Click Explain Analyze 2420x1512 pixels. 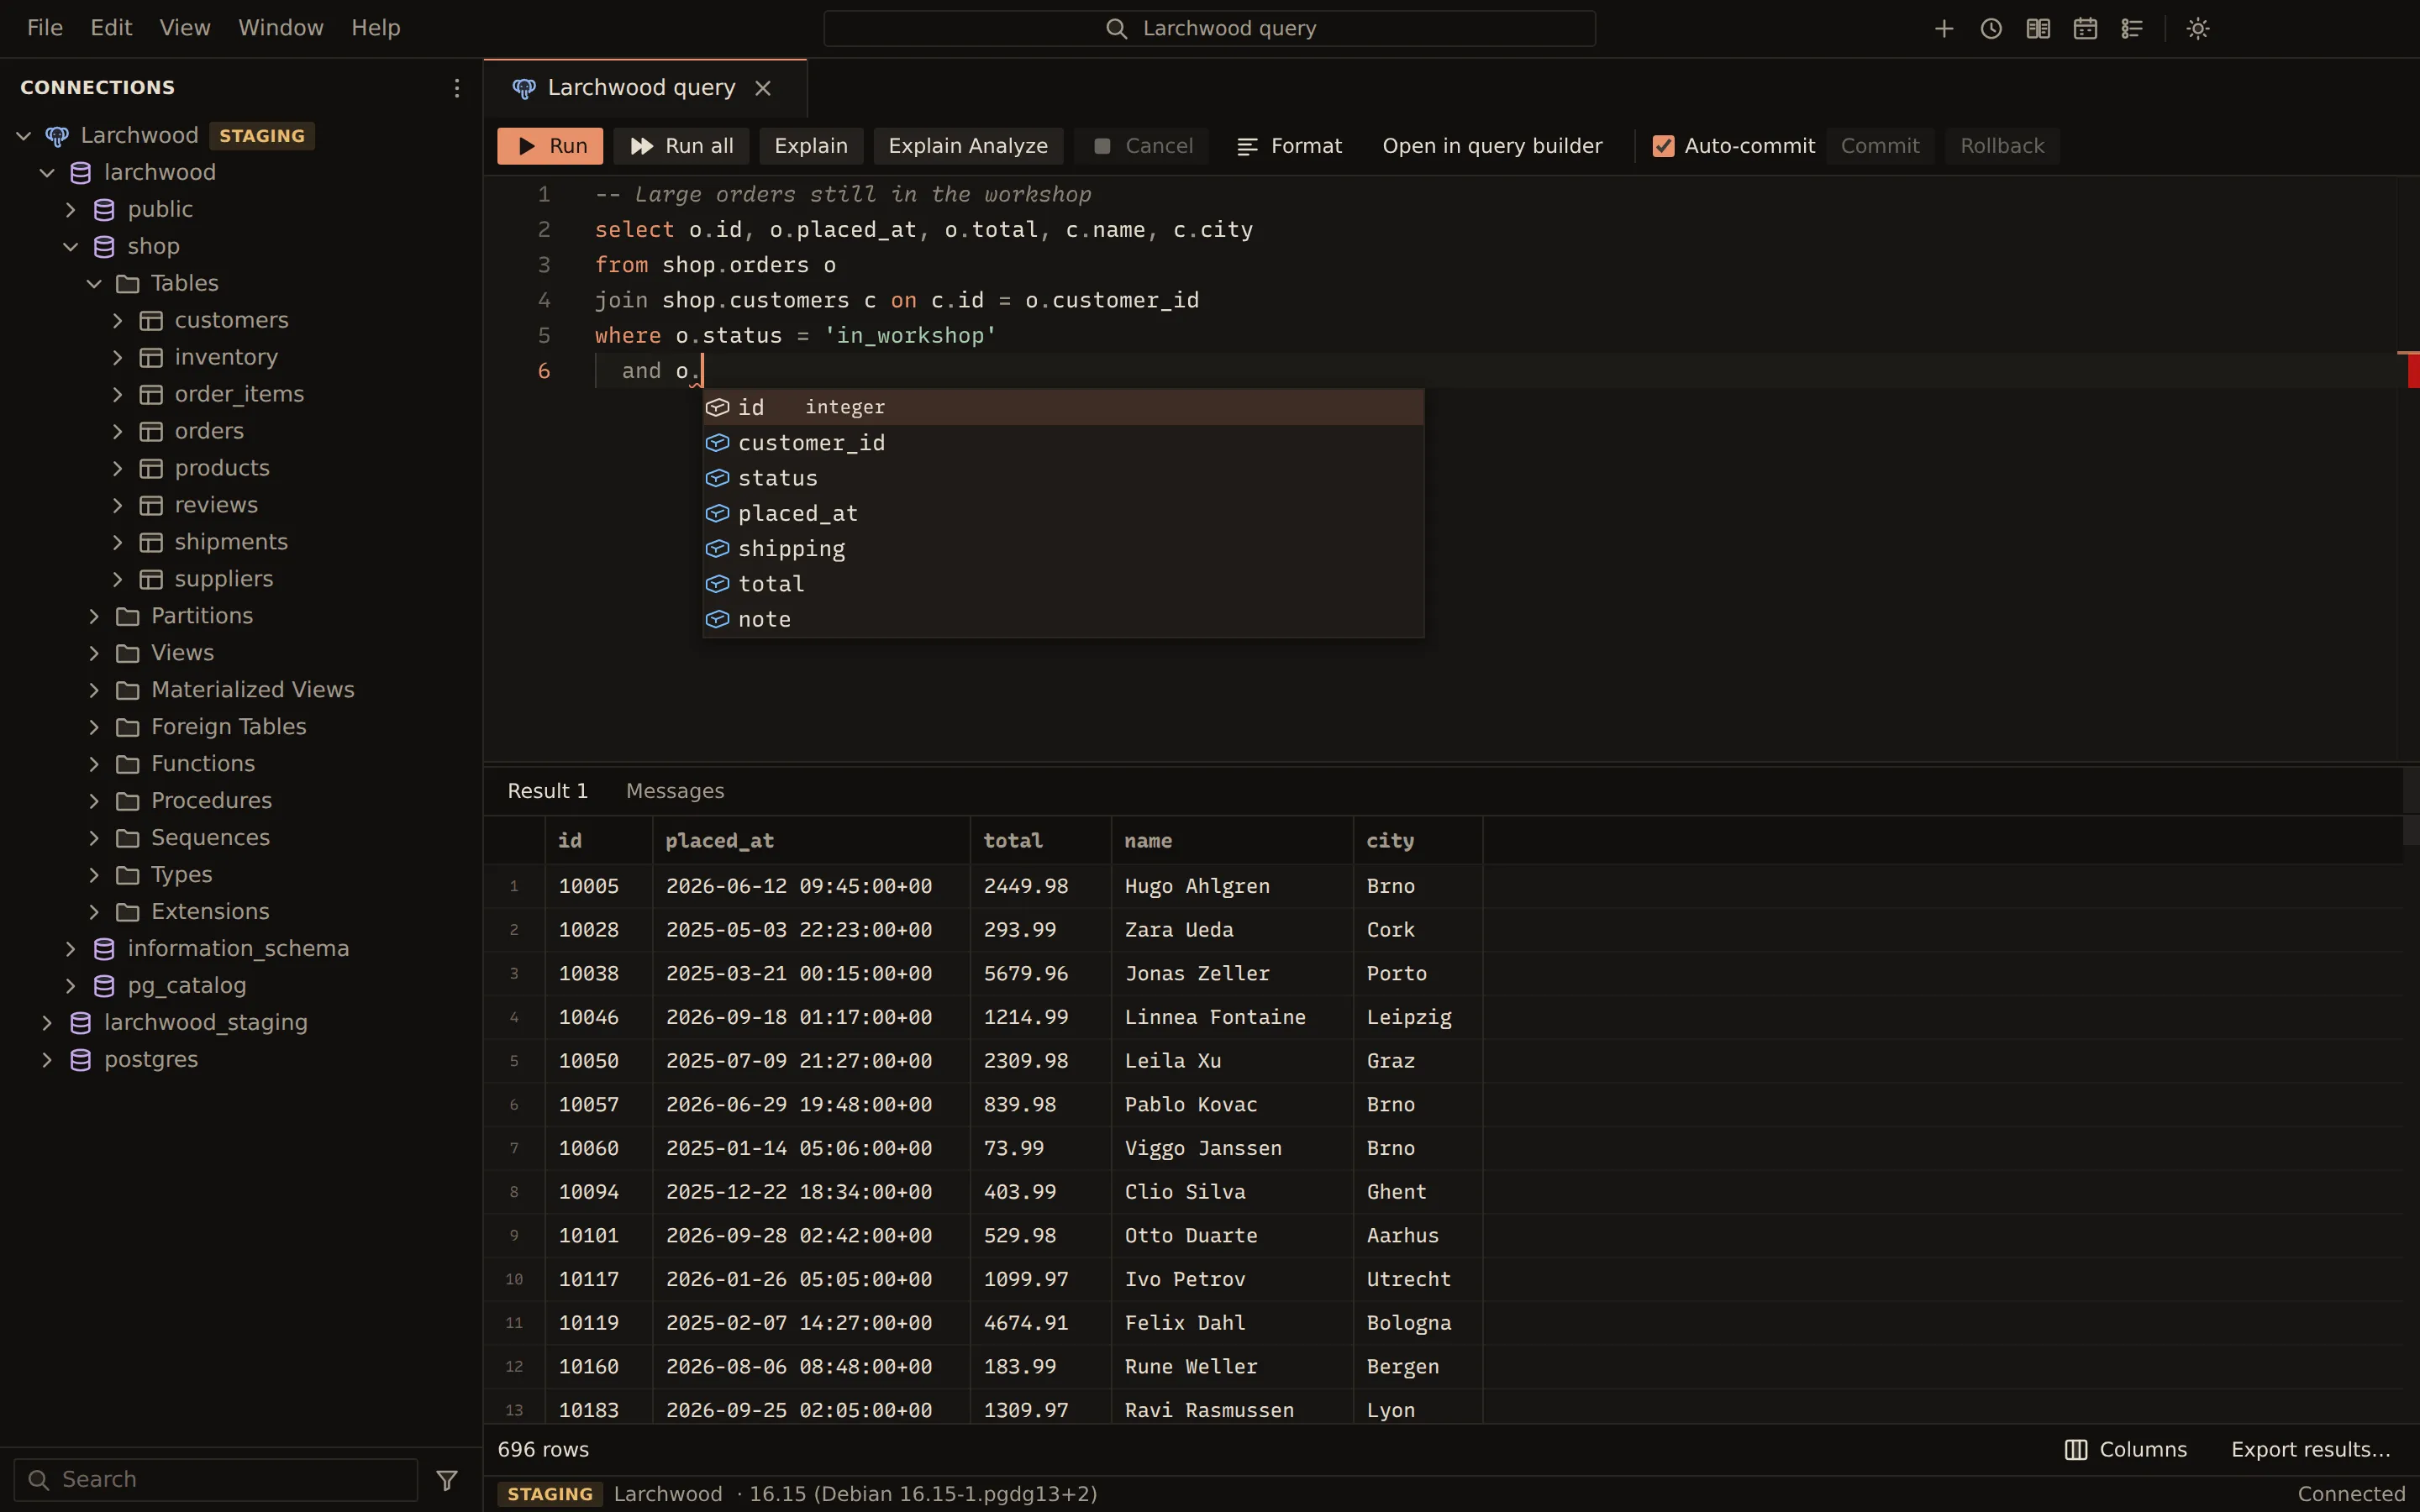[968, 146]
